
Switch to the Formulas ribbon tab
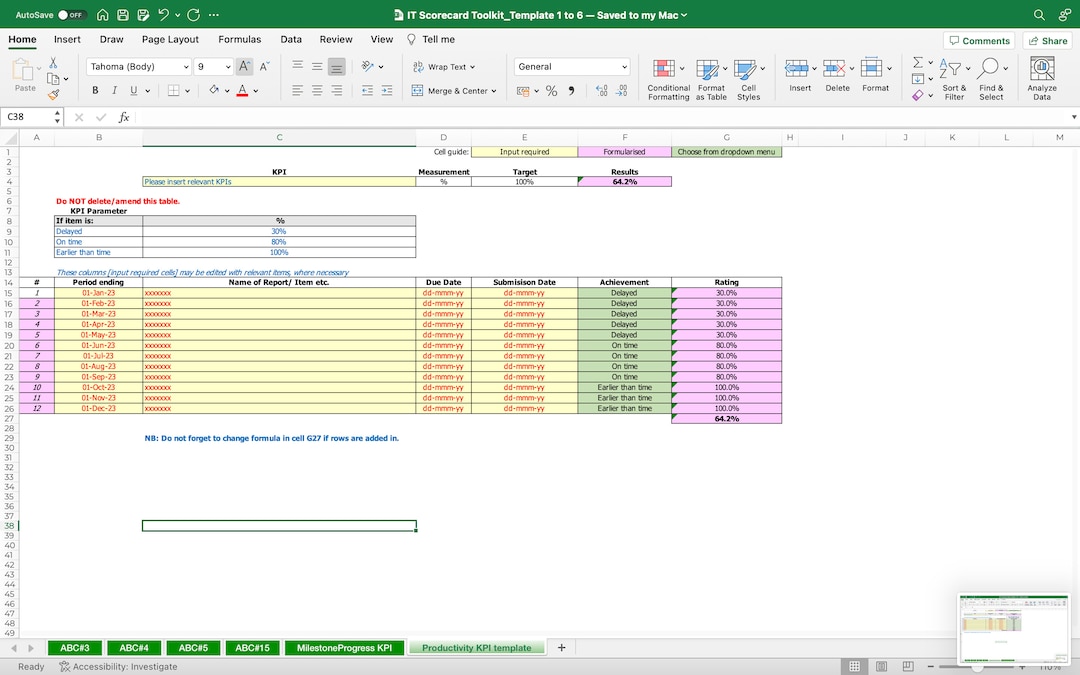(x=239, y=39)
